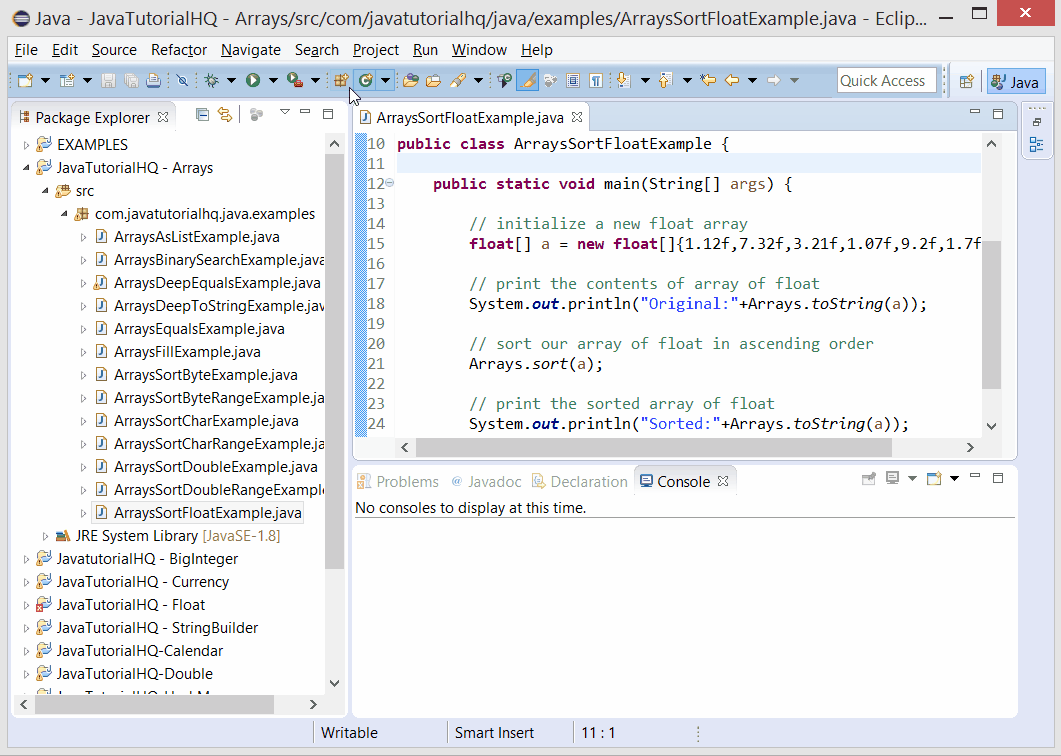This screenshot has width=1061, height=756.
Task: Expand the JRE System Library node
Action: [45, 536]
